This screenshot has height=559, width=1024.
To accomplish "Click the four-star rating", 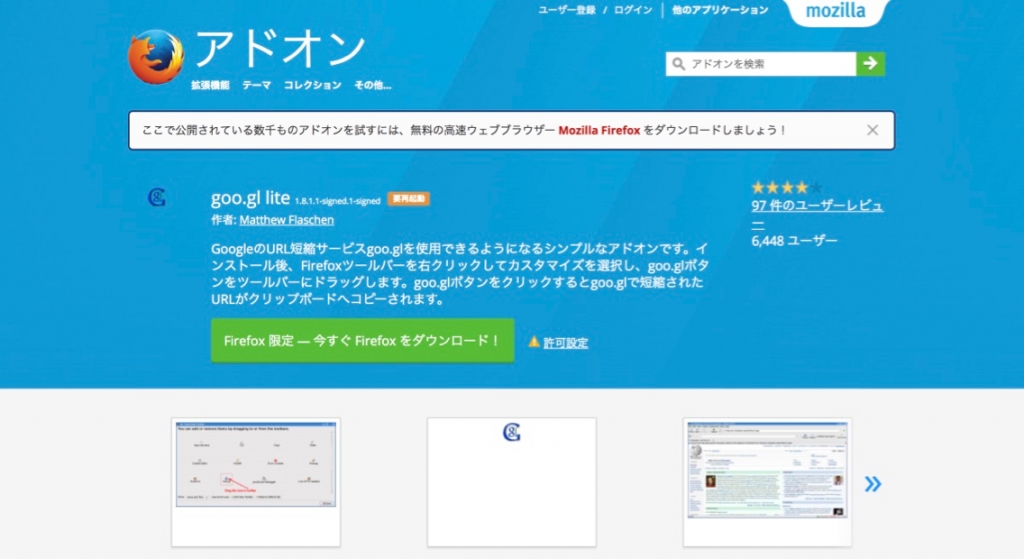I will click(786, 188).
